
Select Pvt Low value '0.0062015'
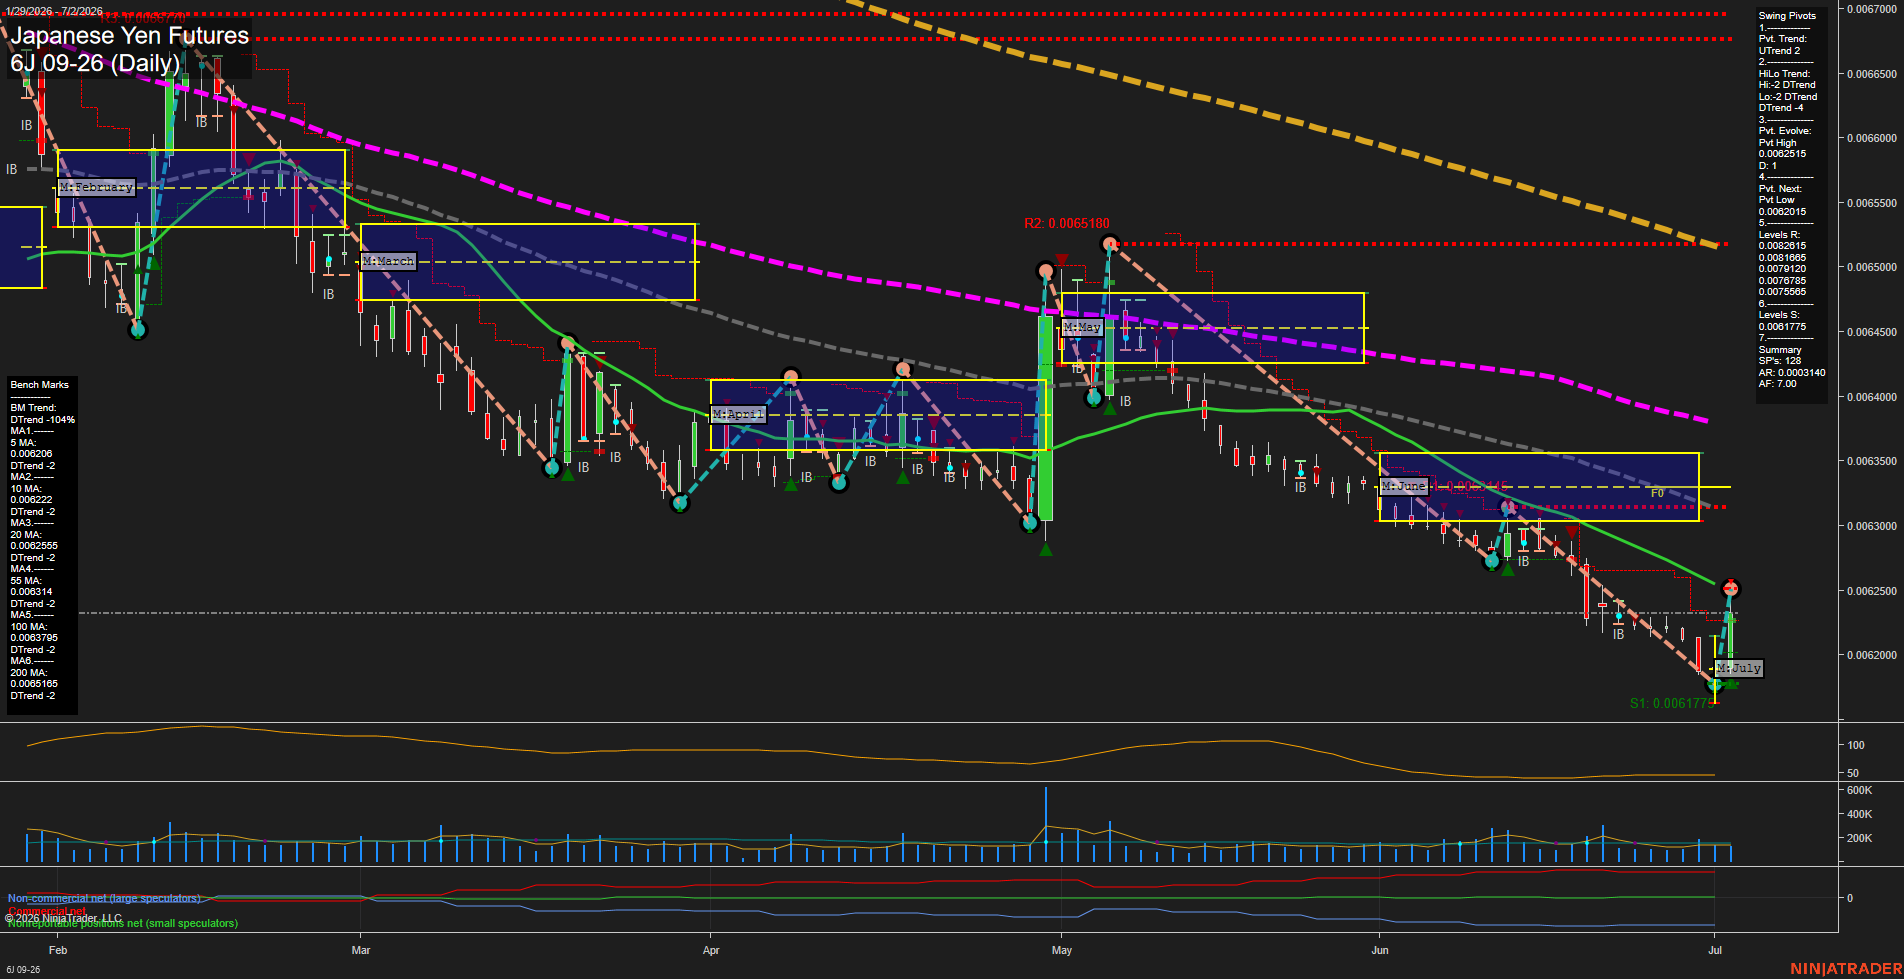[x=1783, y=212]
